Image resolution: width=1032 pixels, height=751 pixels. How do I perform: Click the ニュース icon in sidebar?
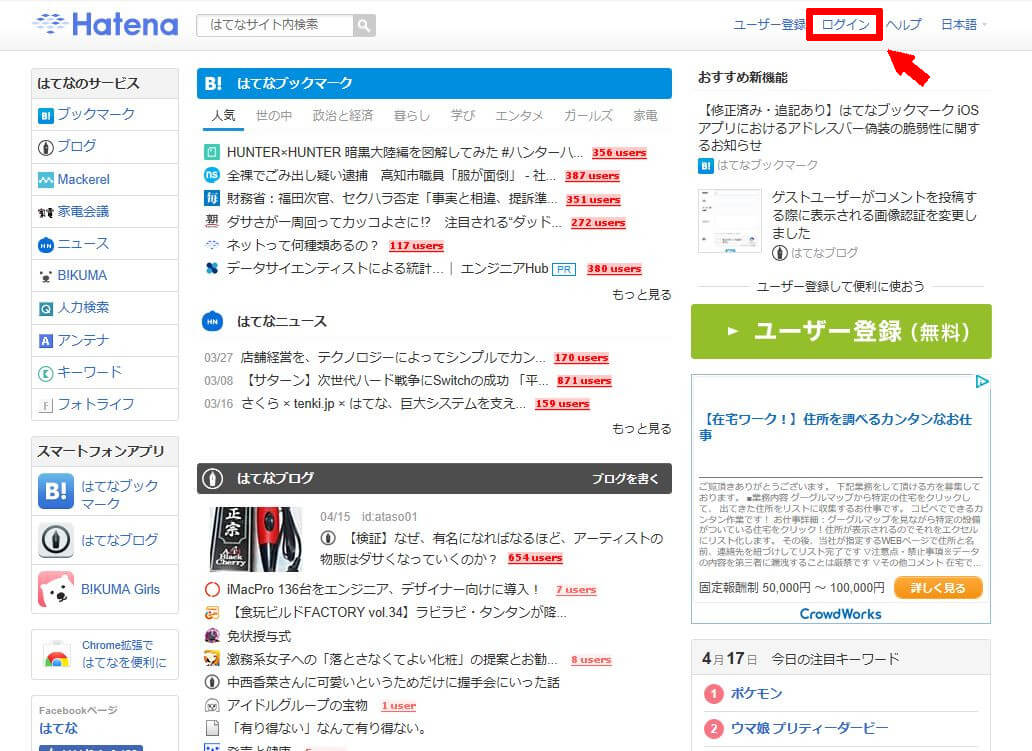45,245
